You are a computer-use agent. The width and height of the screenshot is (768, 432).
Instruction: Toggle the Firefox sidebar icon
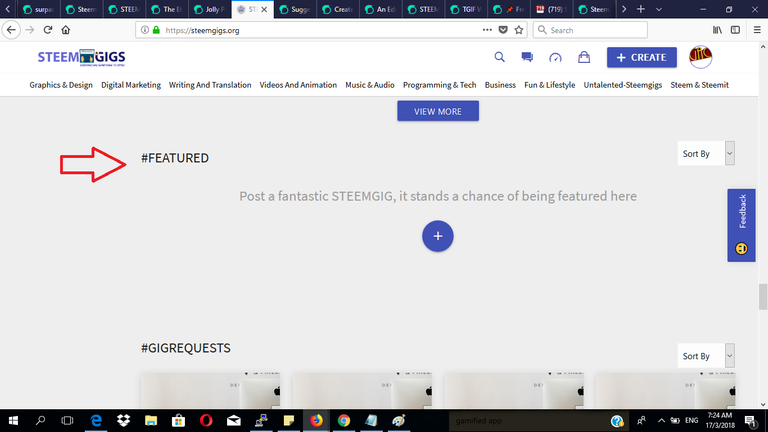pos(735,30)
